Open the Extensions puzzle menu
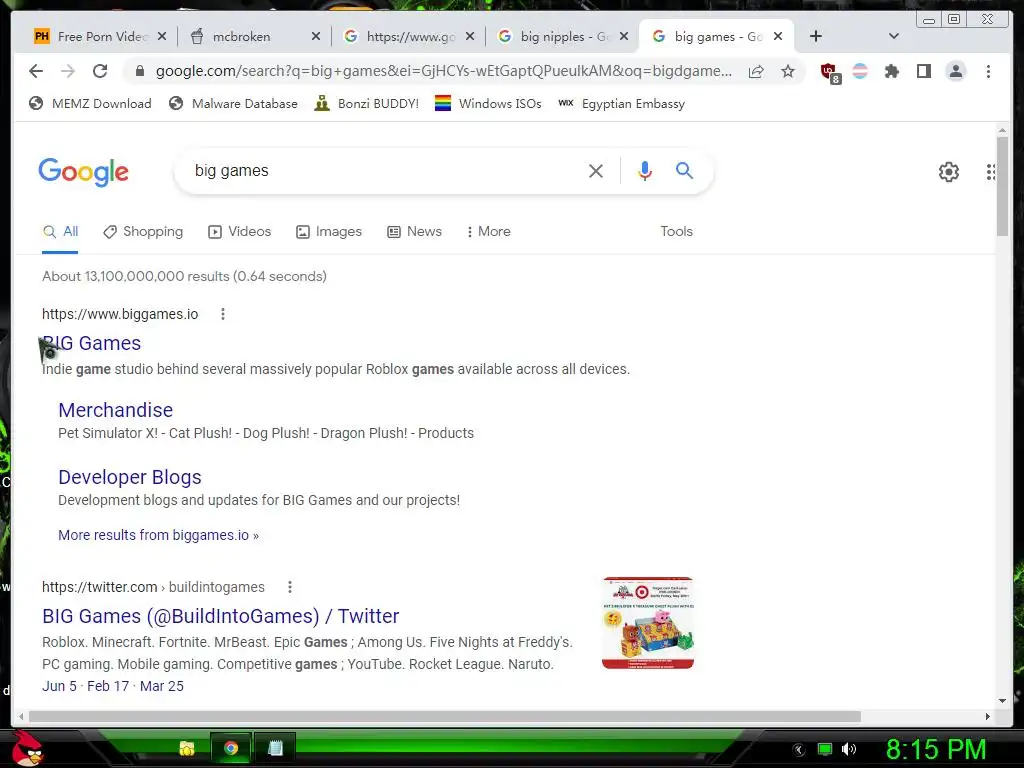The height and width of the screenshot is (768, 1024). pos(892,71)
